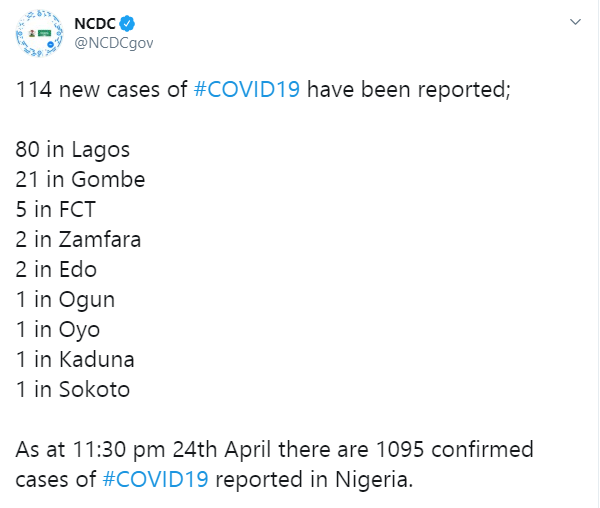
Task: Open the #COVID19 hashtag in the first line
Action: coord(247,90)
